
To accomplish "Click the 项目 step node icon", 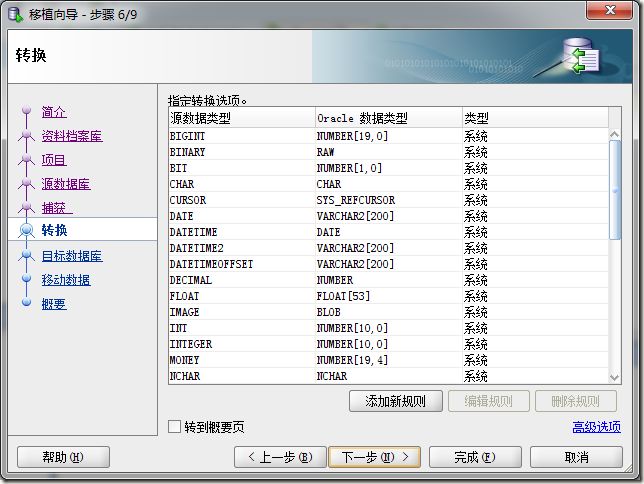I will pyautogui.click(x=27, y=159).
